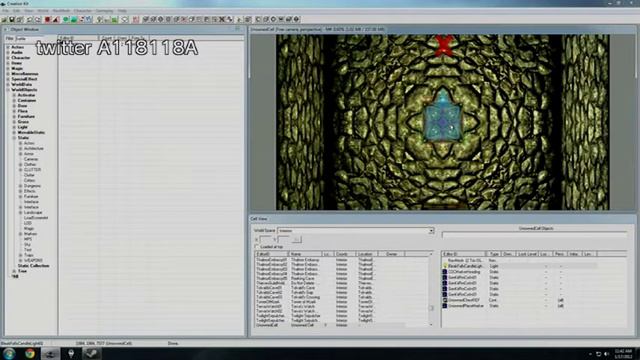The height and width of the screenshot is (360, 640).
Task: Click the Load data files toolbar icon
Action: pyautogui.click(x=4, y=19)
